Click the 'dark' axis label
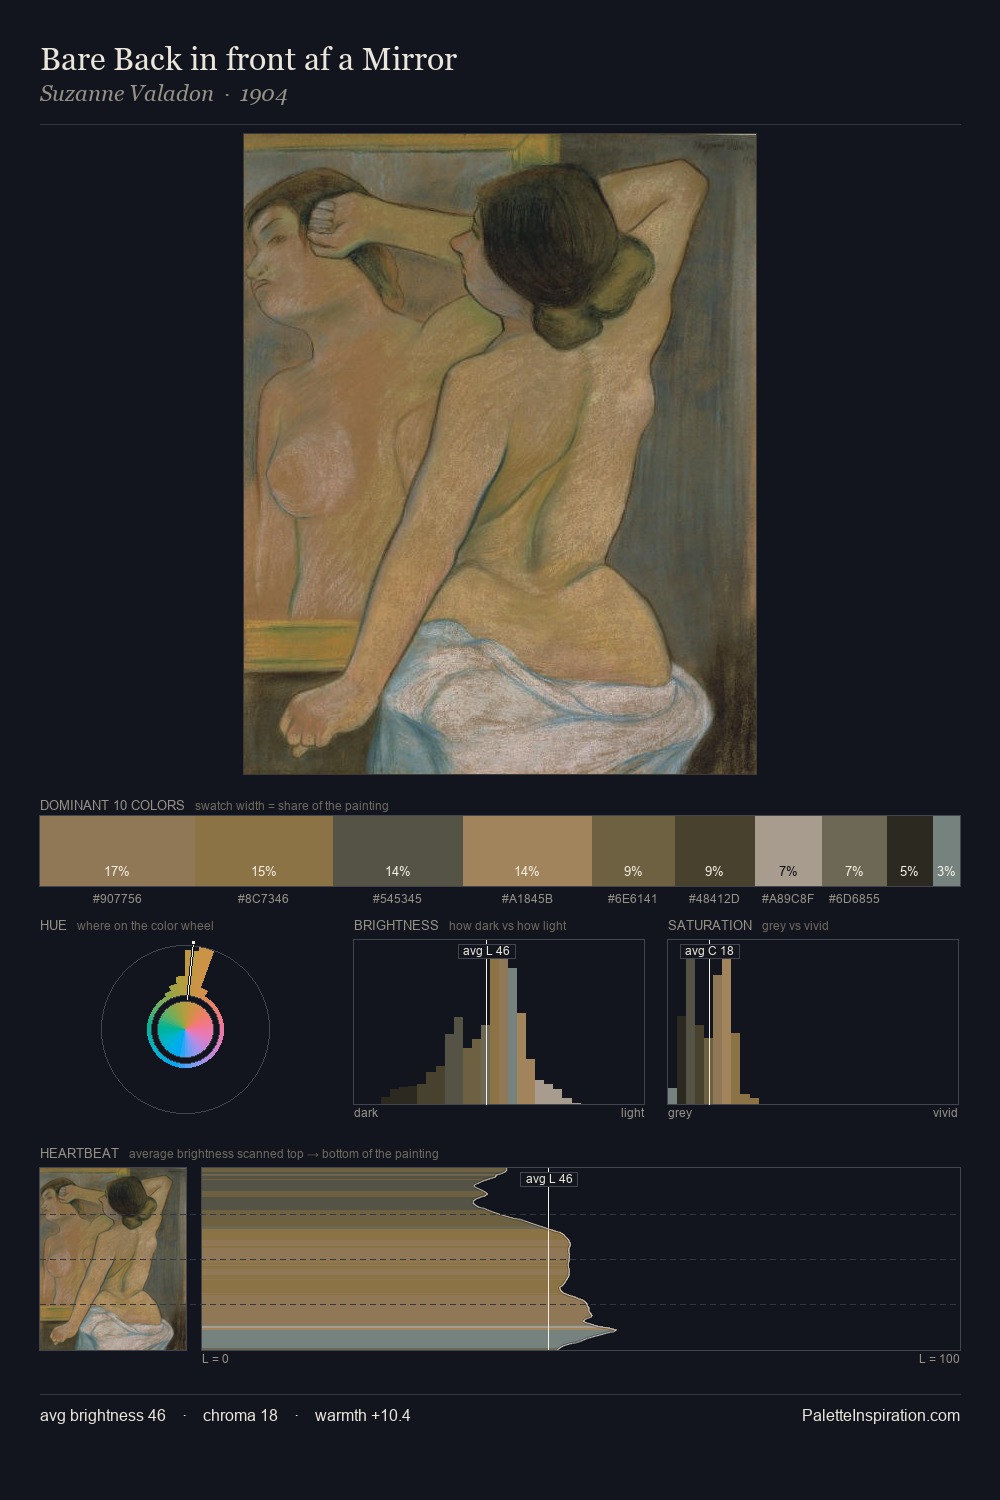This screenshot has width=1000, height=1500. (366, 1113)
